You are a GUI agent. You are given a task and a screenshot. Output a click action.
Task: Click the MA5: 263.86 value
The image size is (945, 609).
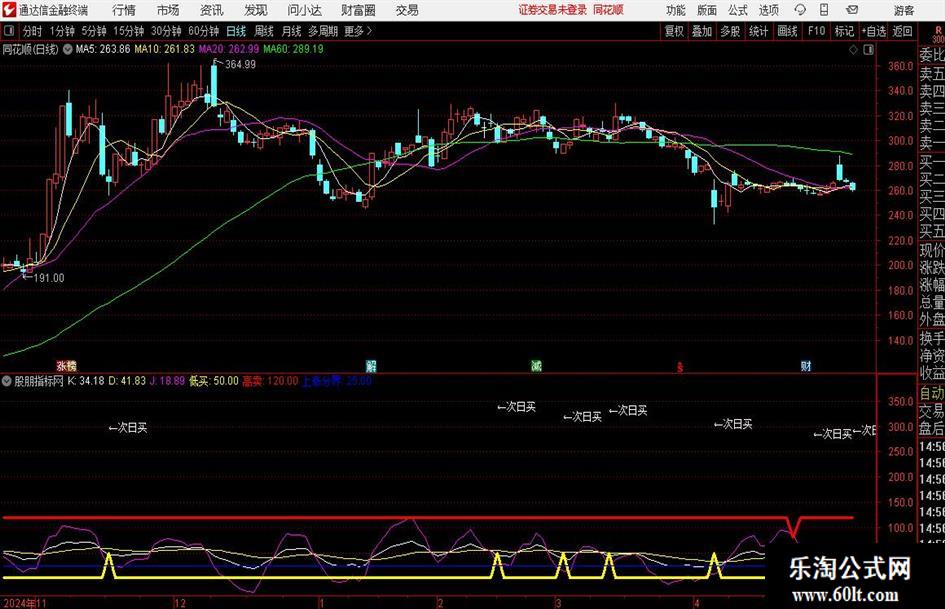point(102,49)
